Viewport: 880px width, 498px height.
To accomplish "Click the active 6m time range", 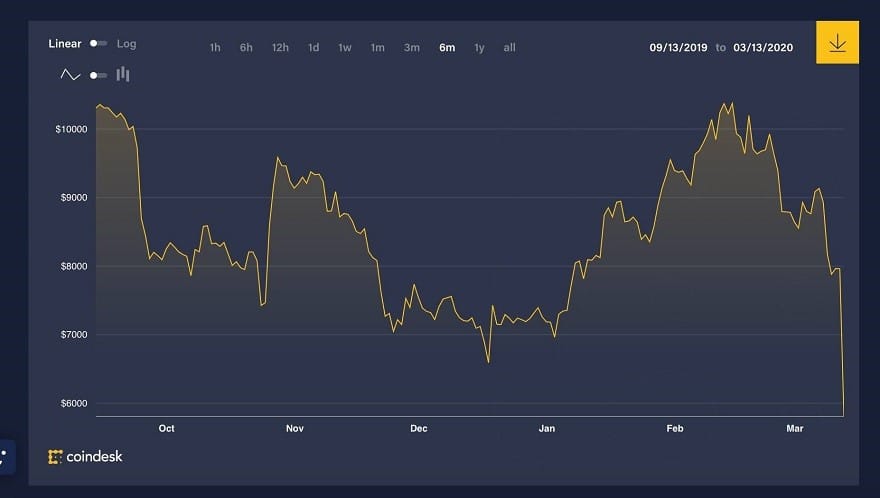I will tap(446, 48).
